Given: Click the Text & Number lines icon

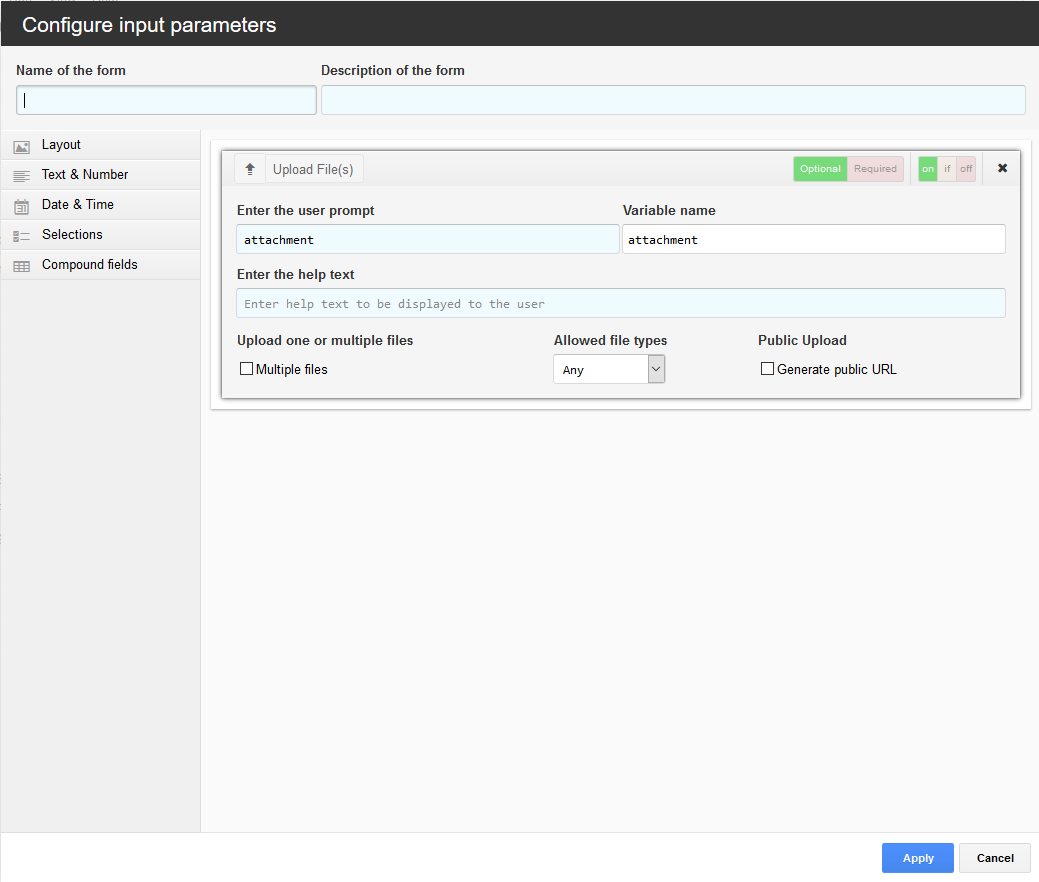Looking at the screenshot, I should coord(21,176).
